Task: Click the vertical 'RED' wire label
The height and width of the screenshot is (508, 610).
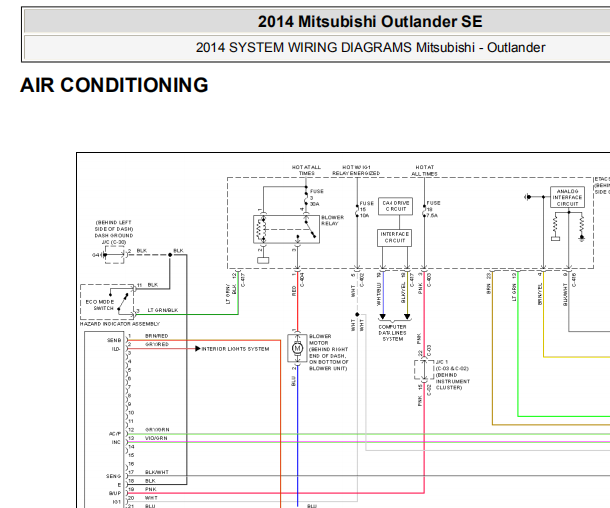Action: pos(294,291)
